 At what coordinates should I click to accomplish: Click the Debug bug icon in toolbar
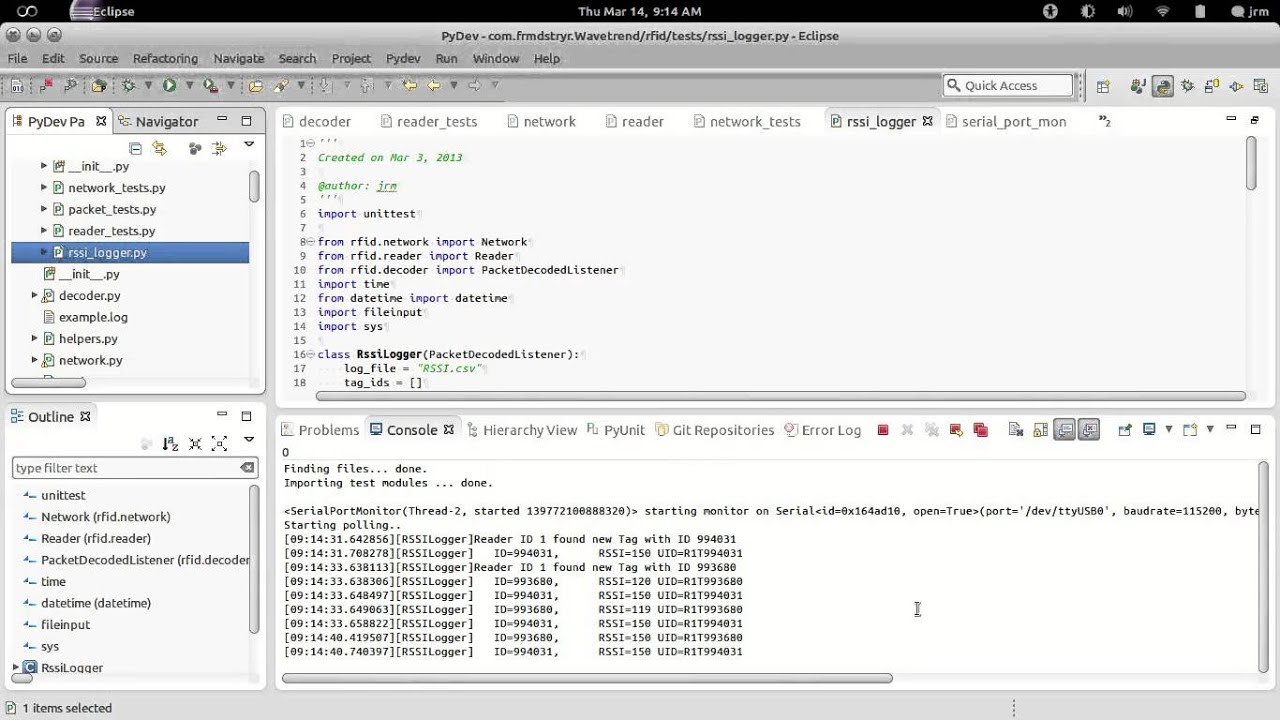click(x=128, y=85)
